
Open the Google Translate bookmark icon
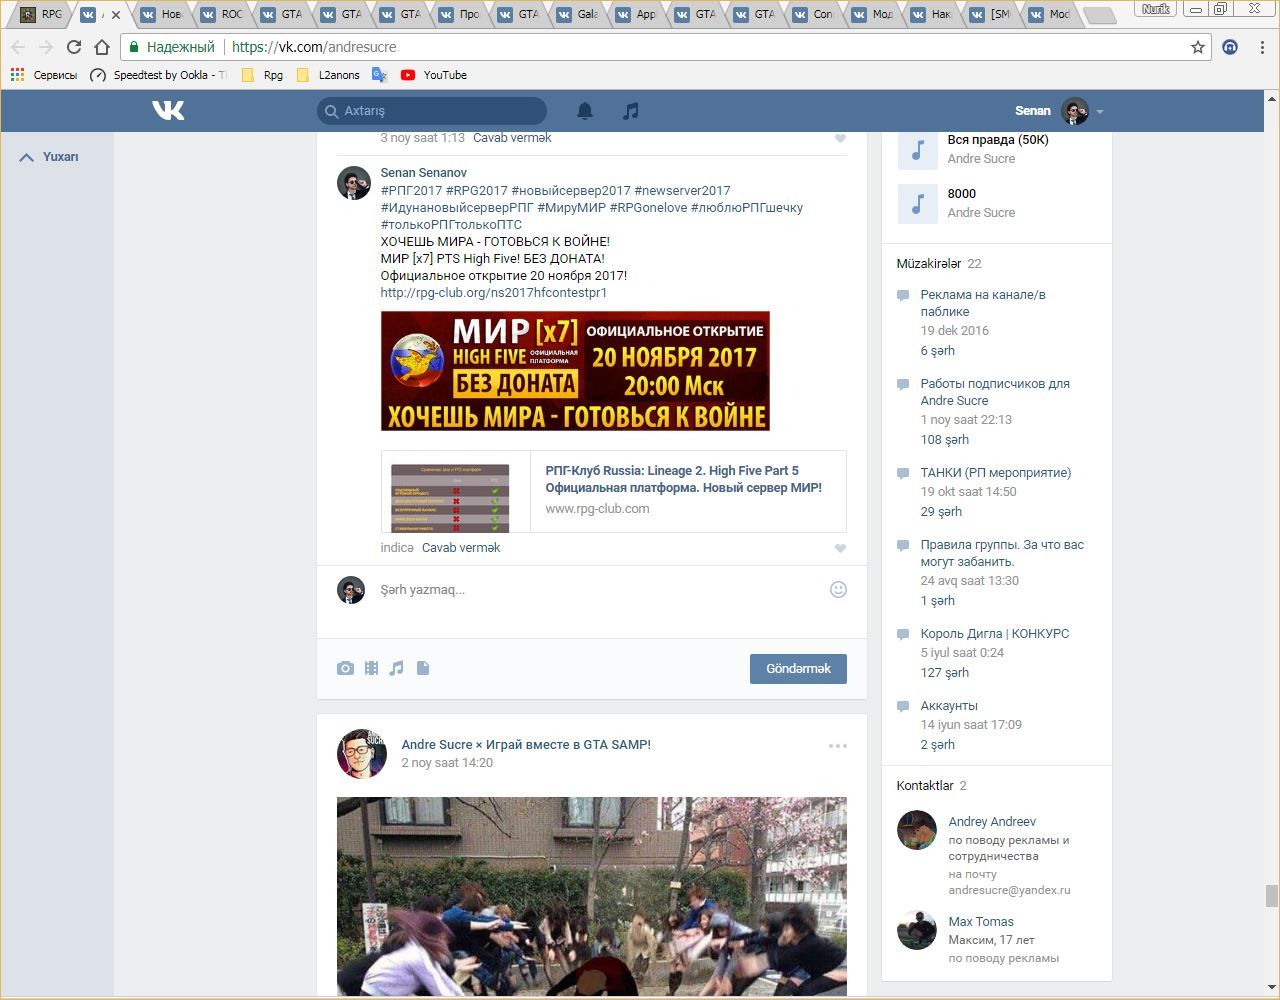pos(379,75)
